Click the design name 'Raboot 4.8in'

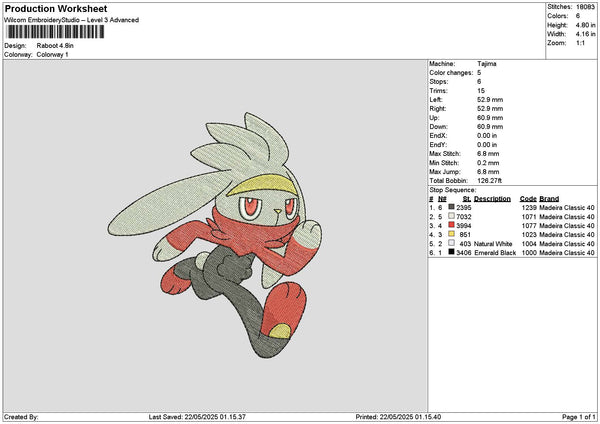[55, 46]
